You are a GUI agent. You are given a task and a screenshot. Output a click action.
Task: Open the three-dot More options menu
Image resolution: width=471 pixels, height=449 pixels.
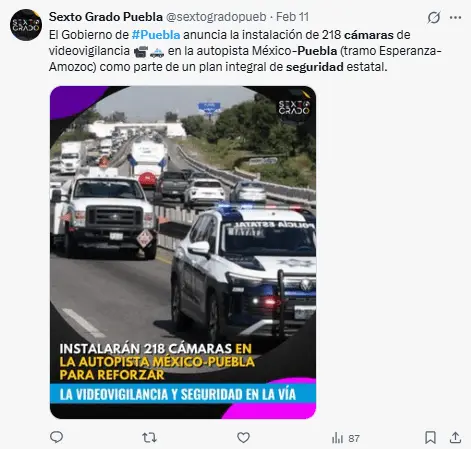pos(455,17)
